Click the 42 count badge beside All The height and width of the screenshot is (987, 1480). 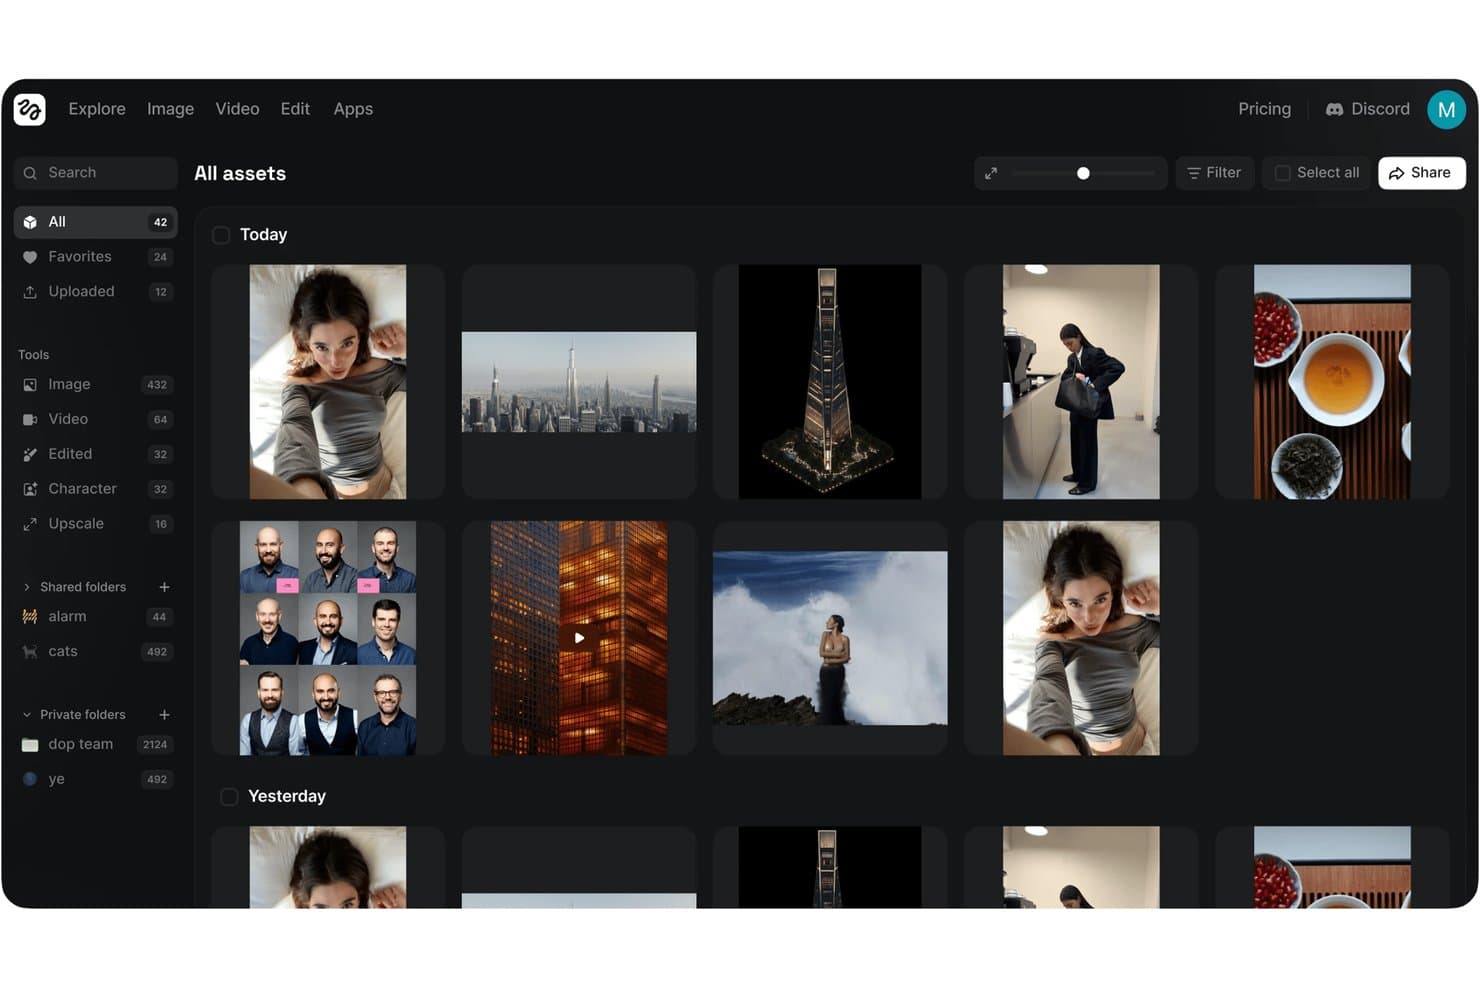click(x=160, y=222)
